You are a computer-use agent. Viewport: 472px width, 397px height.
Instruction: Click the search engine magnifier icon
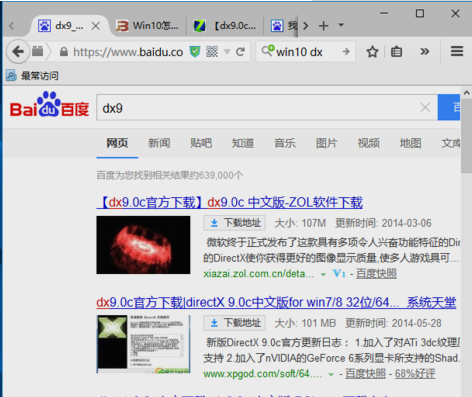(x=268, y=51)
